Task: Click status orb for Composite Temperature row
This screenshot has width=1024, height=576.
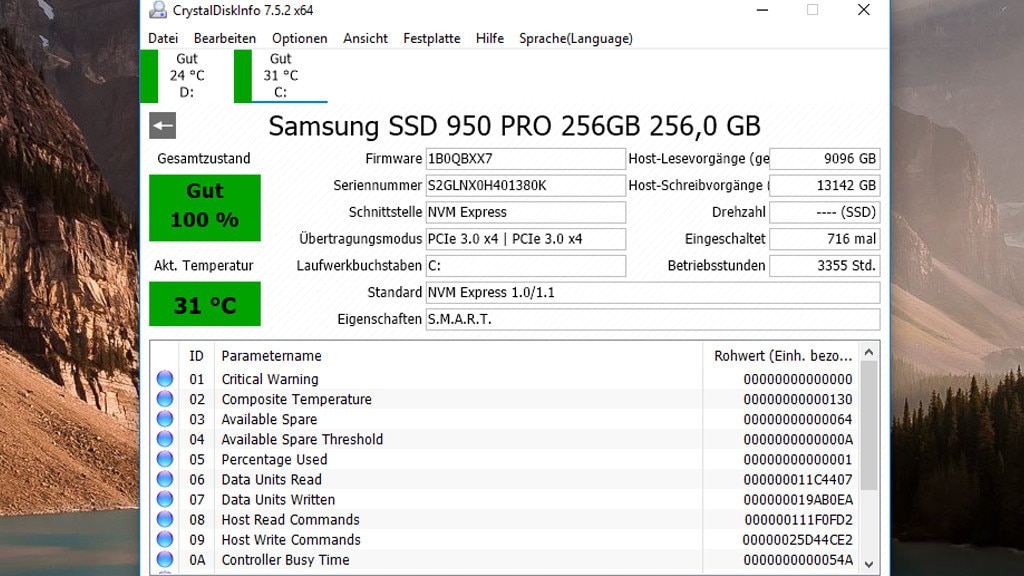Action: point(165,399)
